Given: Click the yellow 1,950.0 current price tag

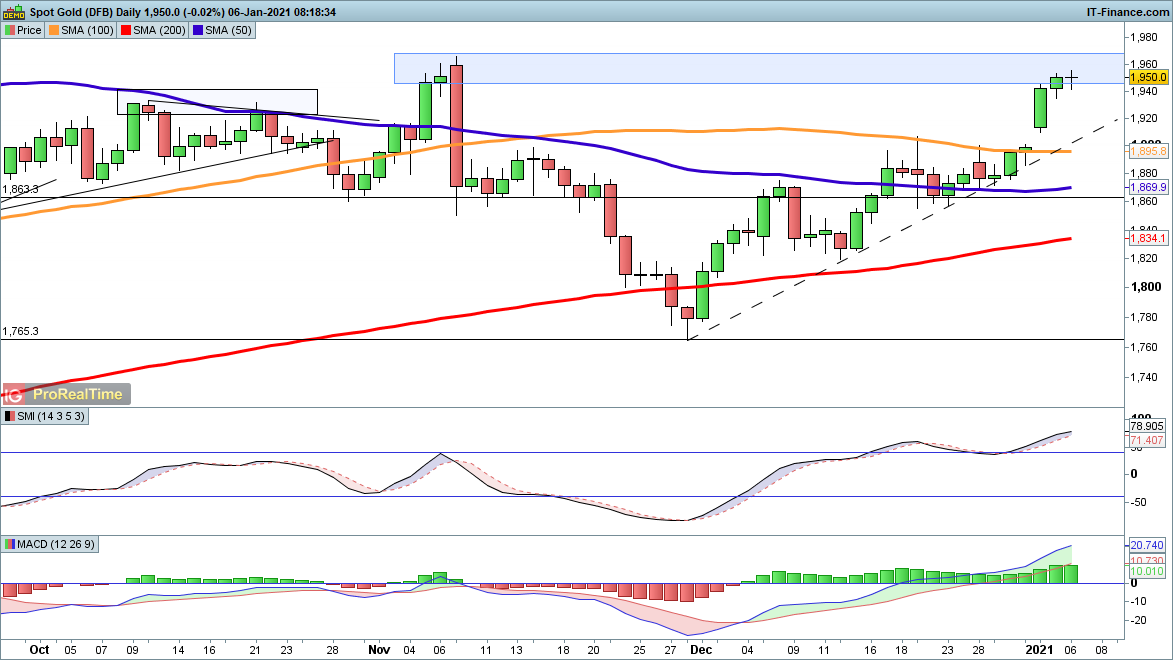Looking at the screenshot, I should (1147, 77).
